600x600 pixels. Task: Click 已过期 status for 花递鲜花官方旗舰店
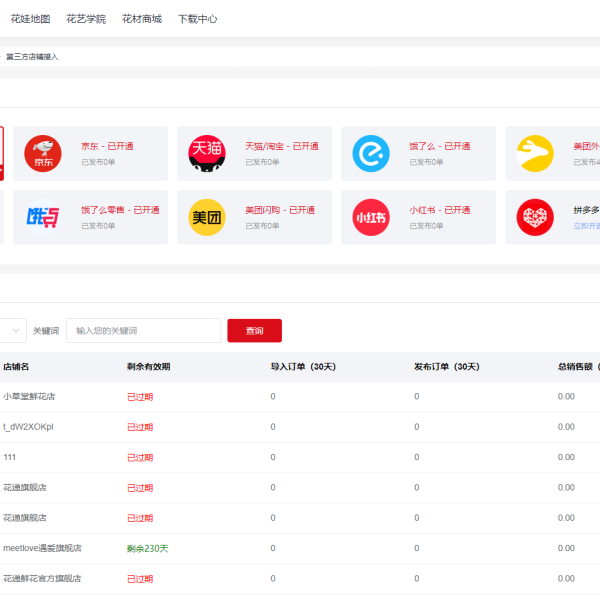pyautogui.click(x=140, y=579)
